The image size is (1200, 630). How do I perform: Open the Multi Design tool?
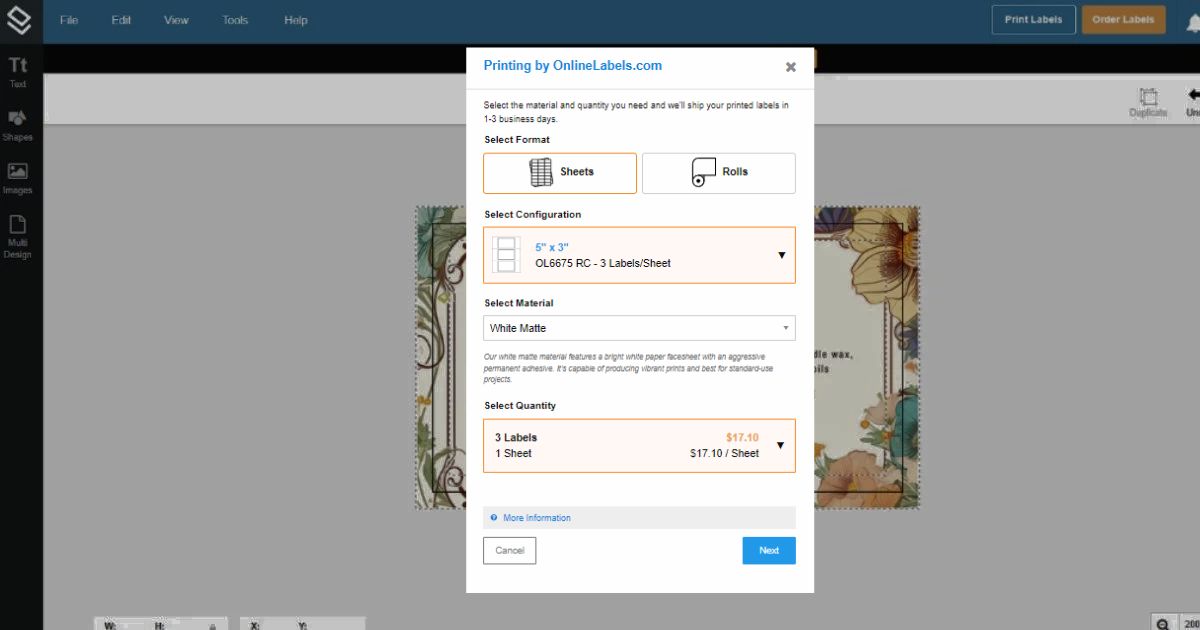(18, 237)
